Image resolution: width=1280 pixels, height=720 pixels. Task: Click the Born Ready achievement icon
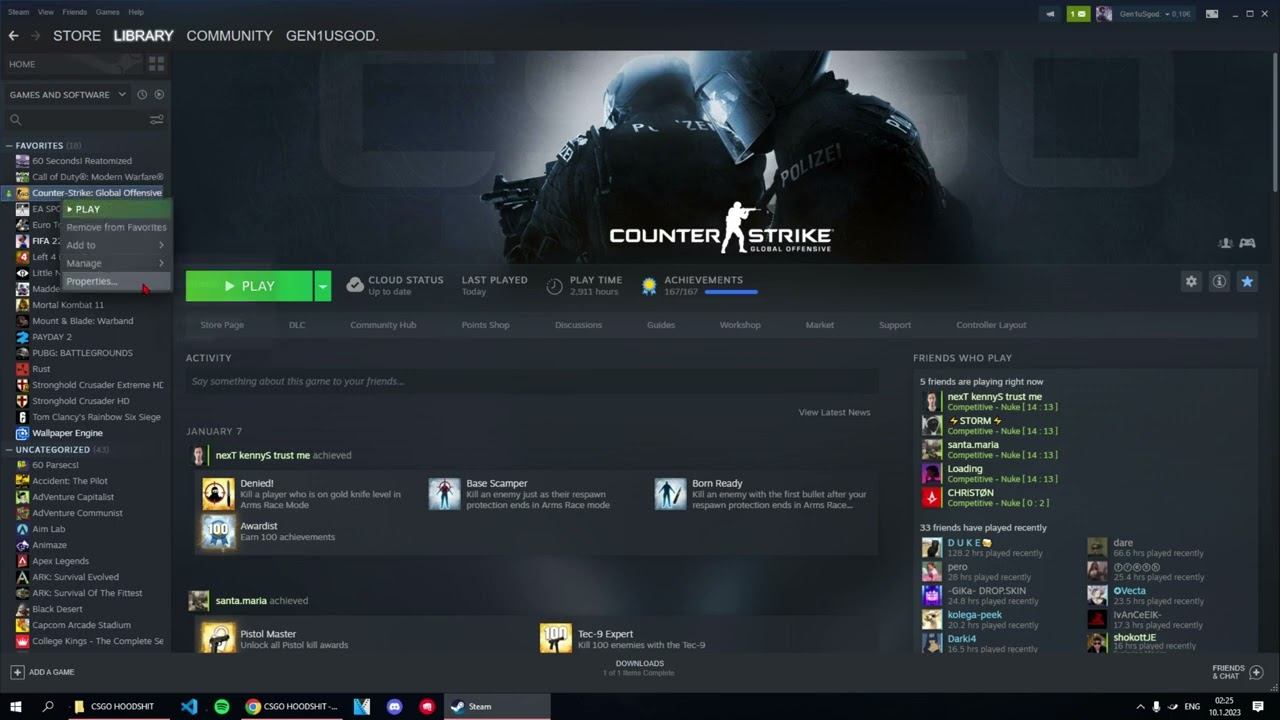click(x=670, y=494)
